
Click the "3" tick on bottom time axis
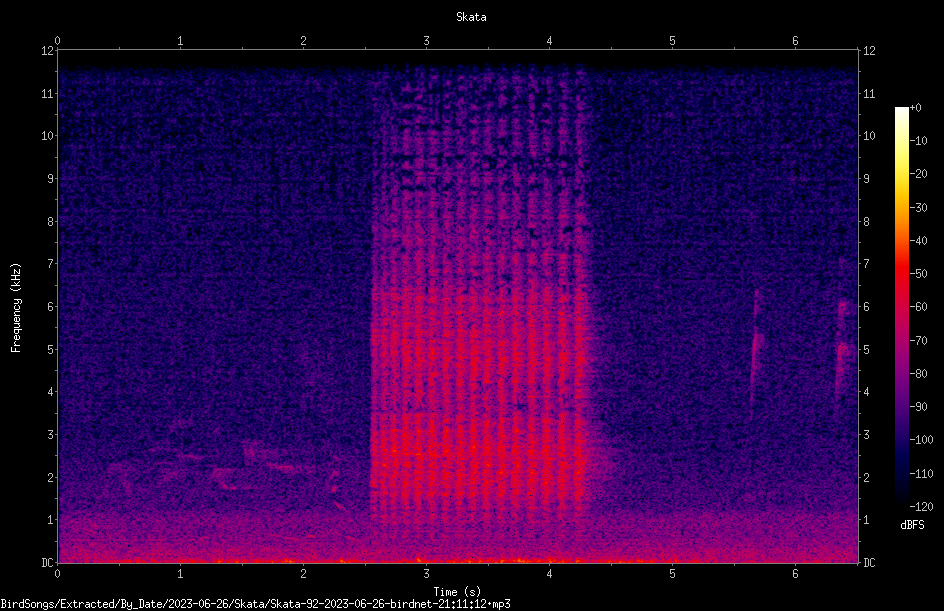(426, 574)
